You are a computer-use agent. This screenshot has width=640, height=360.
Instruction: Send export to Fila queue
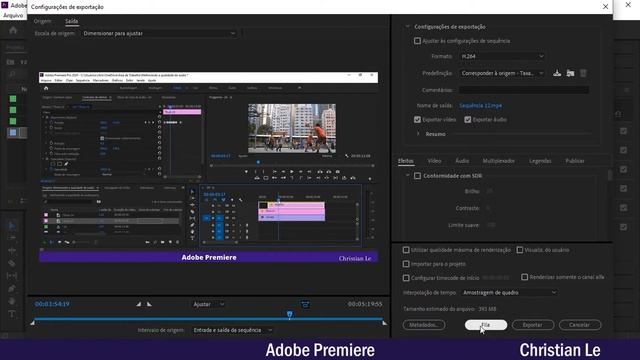pyautogui.click(x=486, y=325)
